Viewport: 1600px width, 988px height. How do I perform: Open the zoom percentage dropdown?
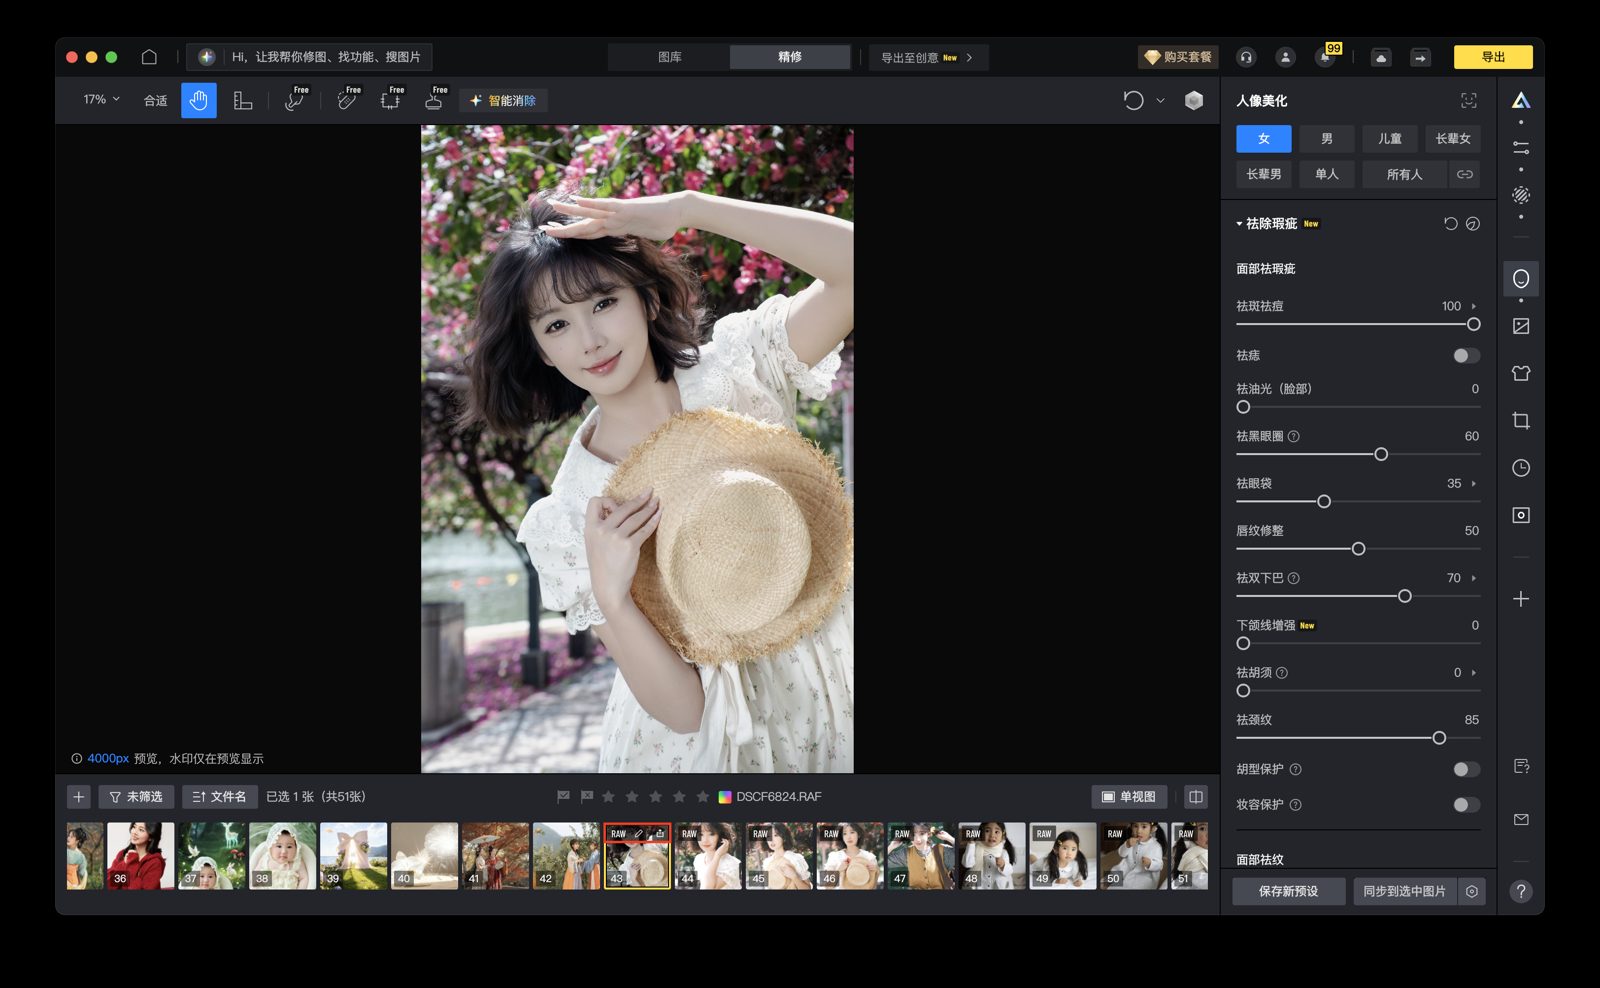coord(99,100)
